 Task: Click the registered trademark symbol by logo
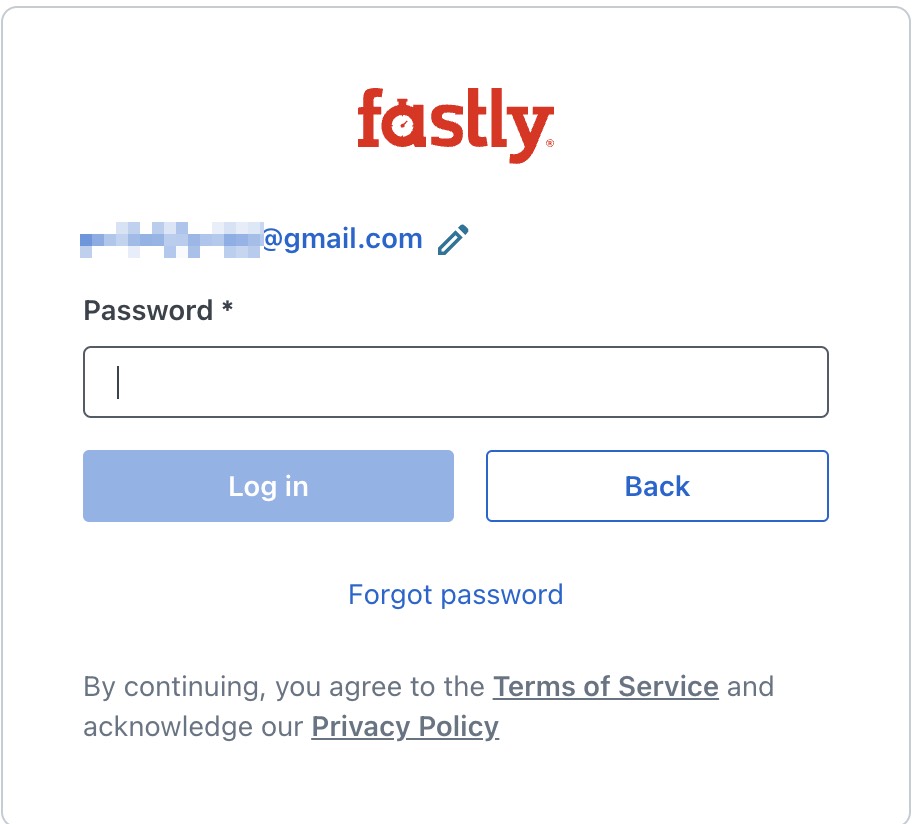[x=550, y=144]
